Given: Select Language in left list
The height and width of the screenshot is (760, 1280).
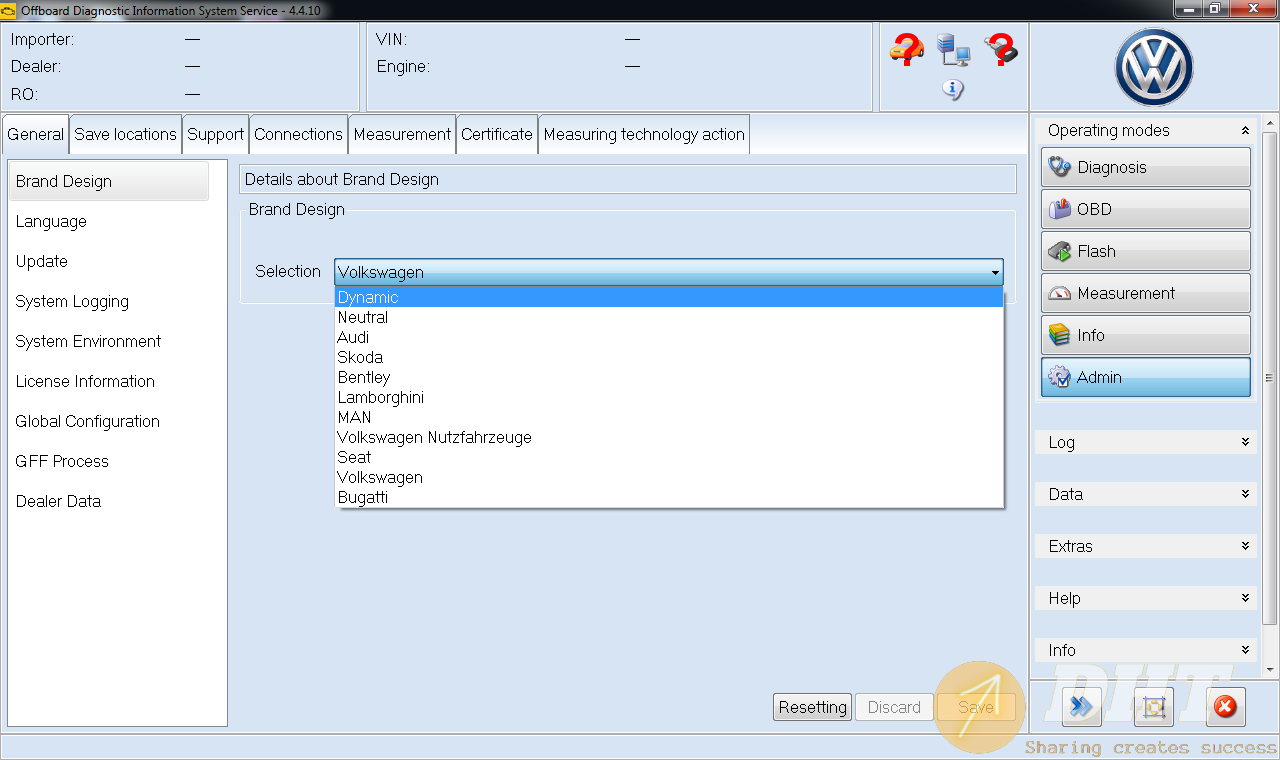Looking at the screenshot, I should coord(109,221).
